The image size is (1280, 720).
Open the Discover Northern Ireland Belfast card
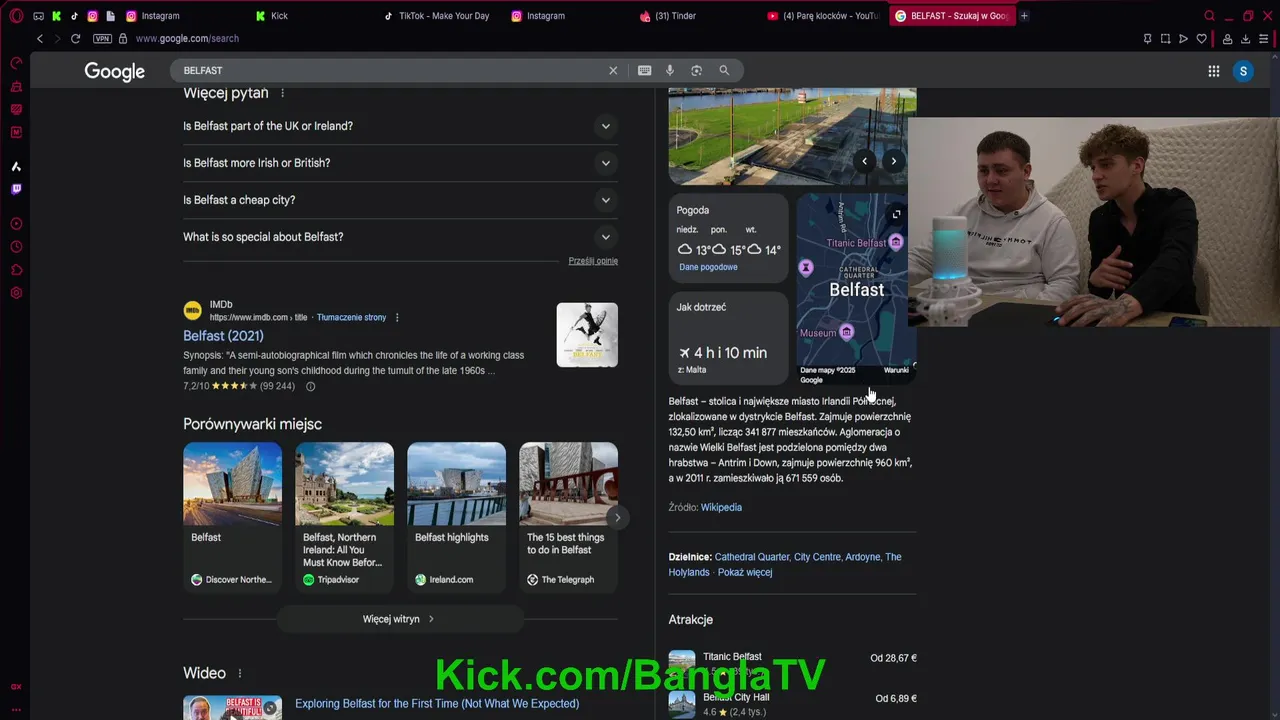point(232,517)
